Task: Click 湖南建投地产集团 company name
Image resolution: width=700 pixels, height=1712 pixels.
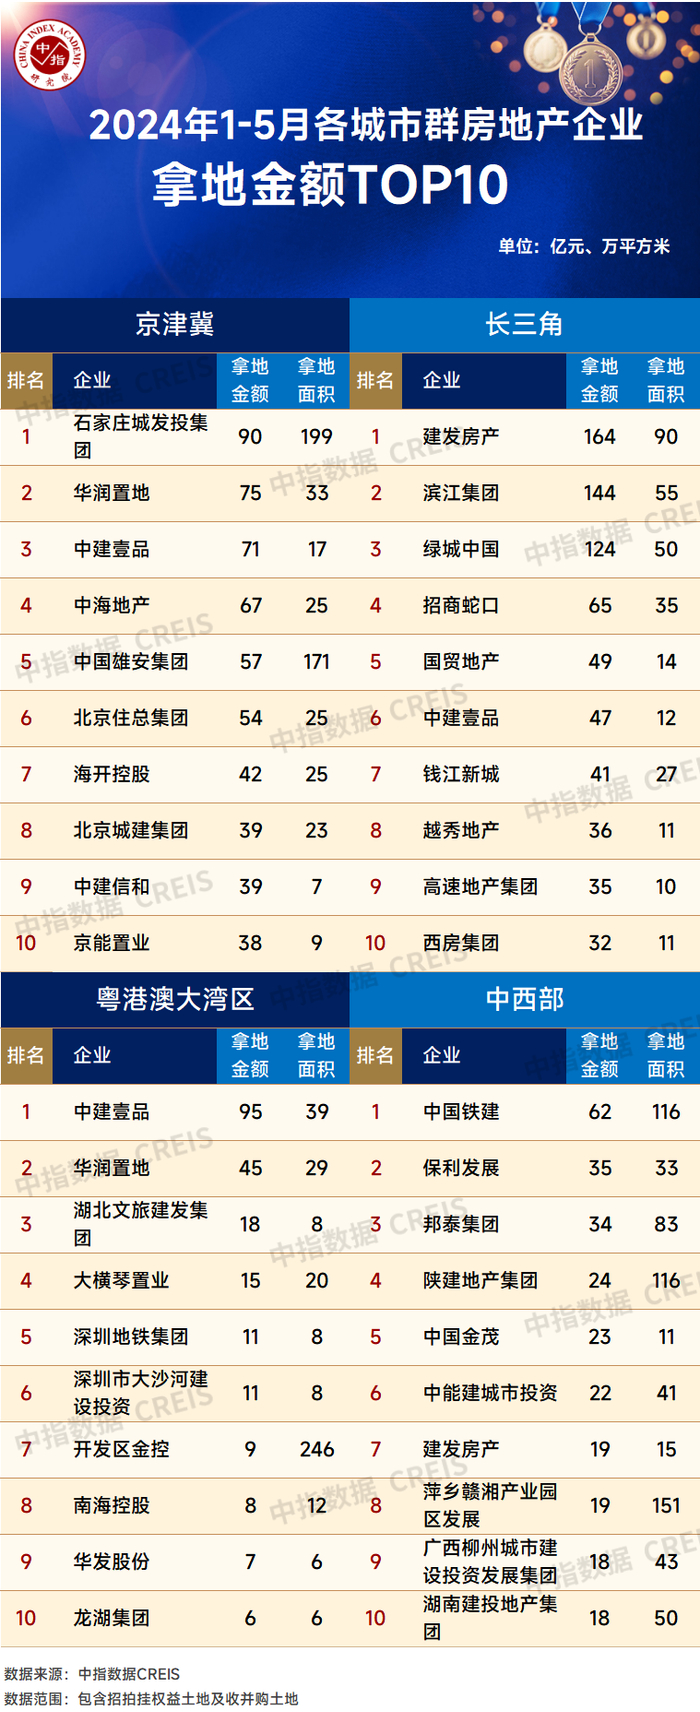Action: click(x=490, y=1618)
